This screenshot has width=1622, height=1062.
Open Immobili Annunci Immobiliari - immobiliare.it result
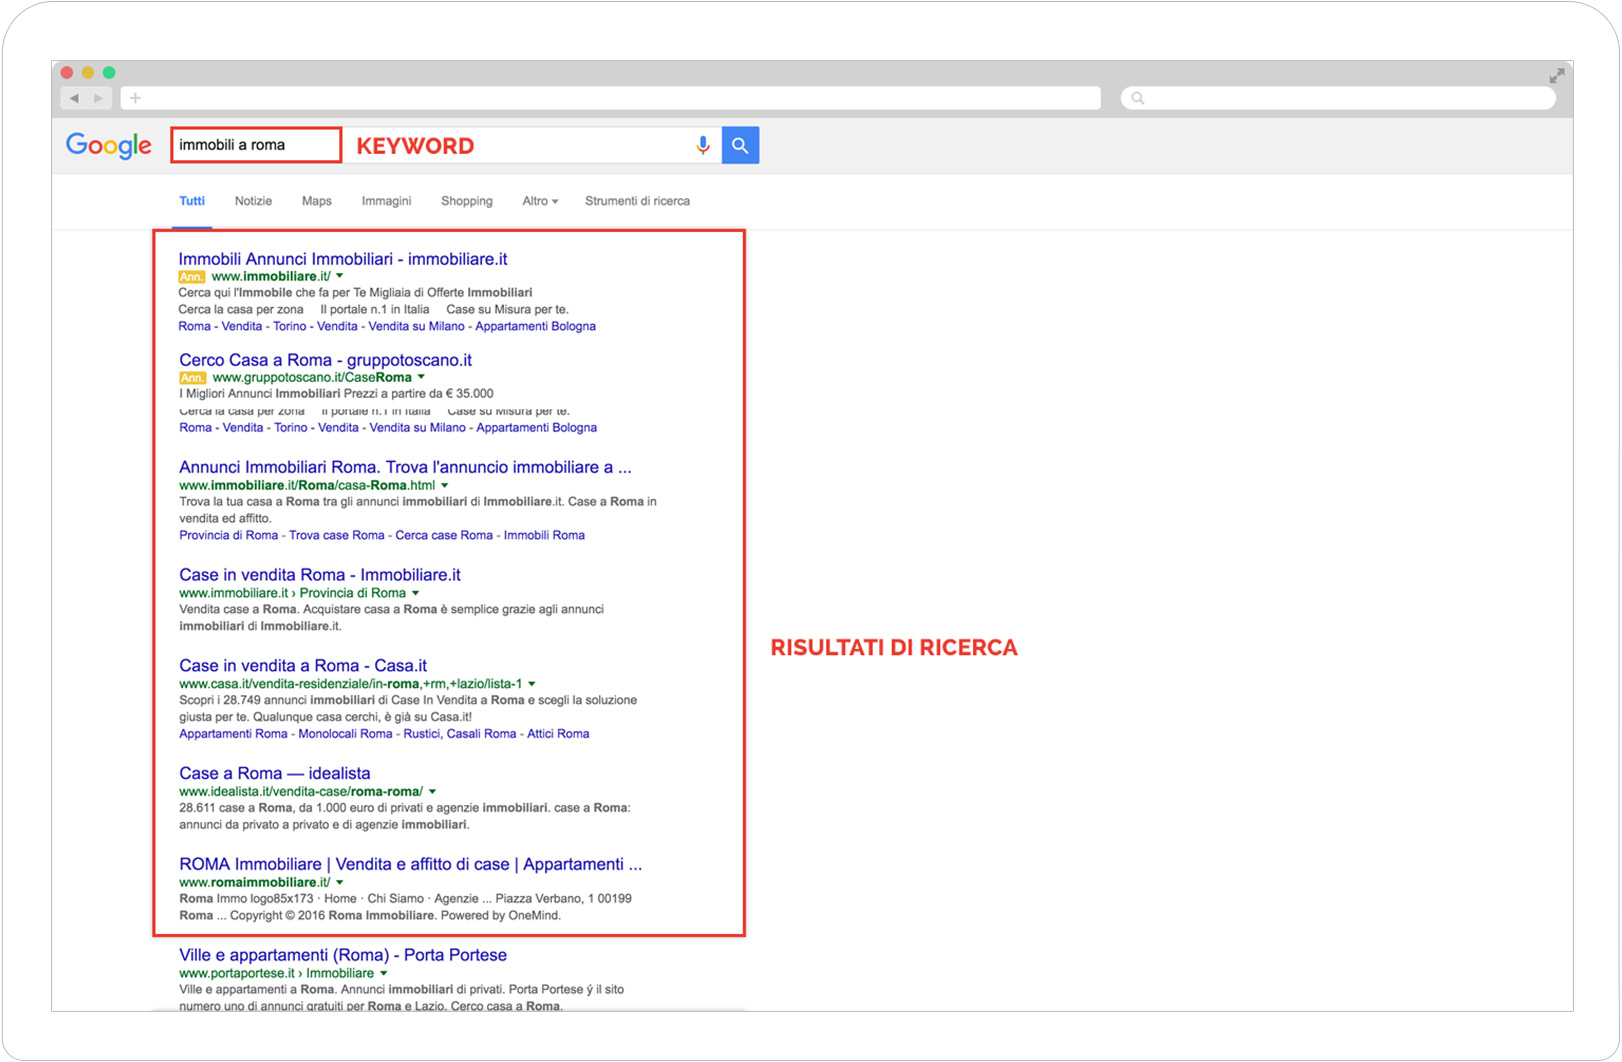tap(343, 259)
